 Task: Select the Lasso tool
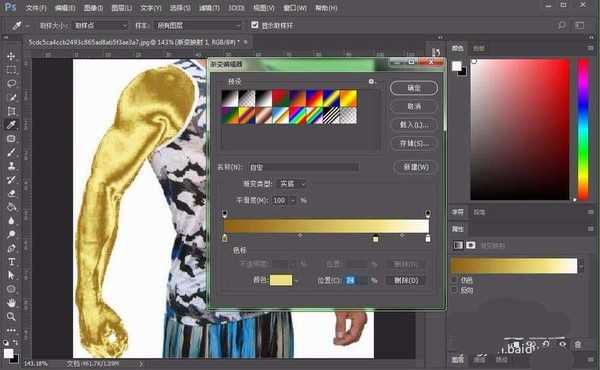[x=11, y=84]
